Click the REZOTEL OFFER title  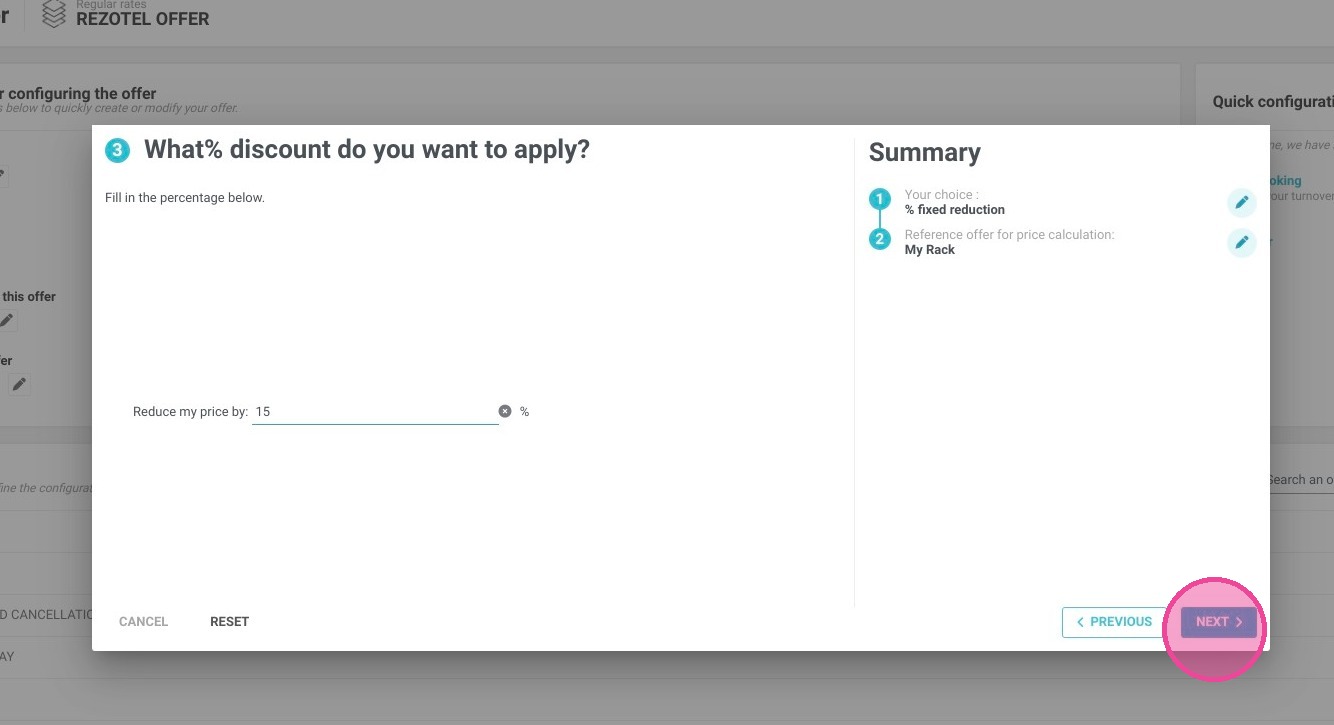pyautogui.click(x=143, y=19)
